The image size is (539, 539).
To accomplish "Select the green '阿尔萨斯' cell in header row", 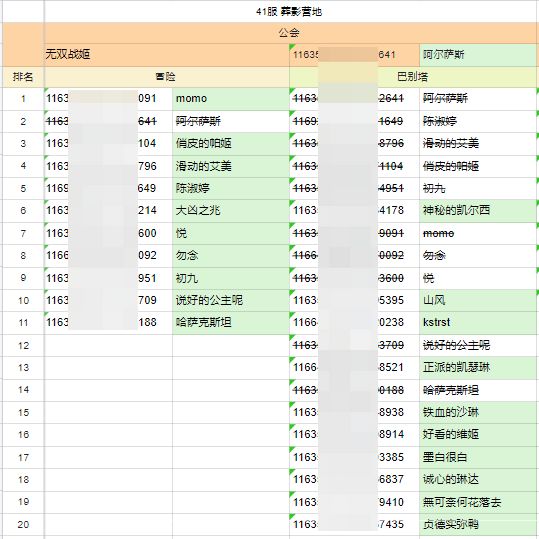I will click(477, 55).
